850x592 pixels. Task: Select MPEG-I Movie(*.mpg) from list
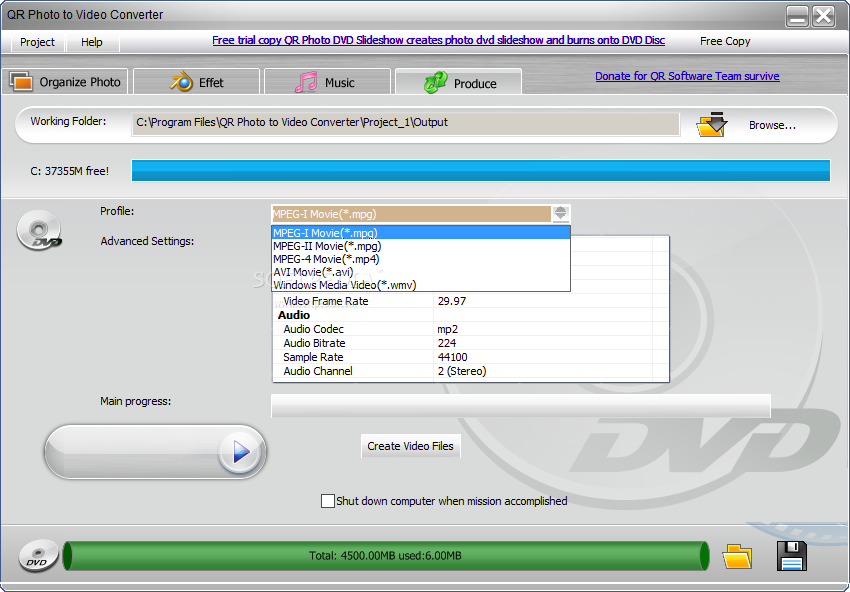coord(421,233)
